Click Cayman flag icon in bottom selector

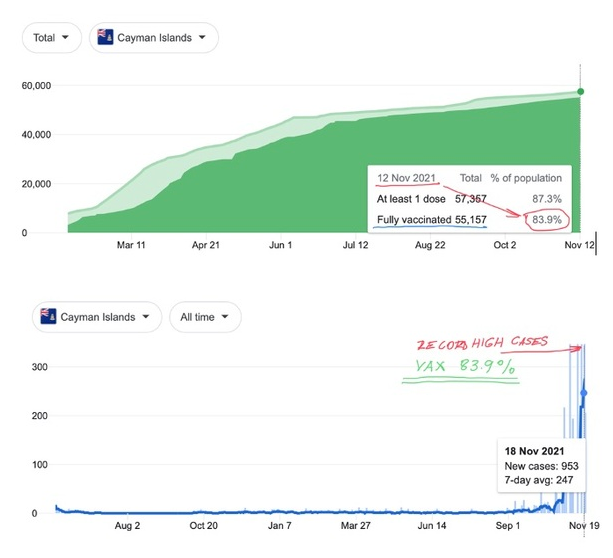[x=47, y=317]
